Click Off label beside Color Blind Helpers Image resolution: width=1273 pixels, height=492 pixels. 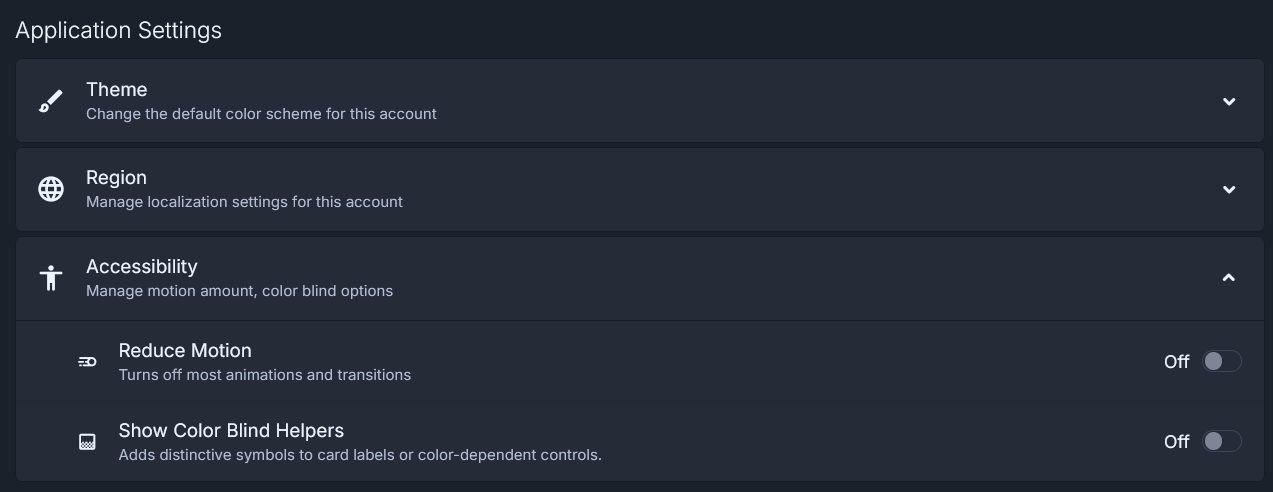coord(1176,442)
